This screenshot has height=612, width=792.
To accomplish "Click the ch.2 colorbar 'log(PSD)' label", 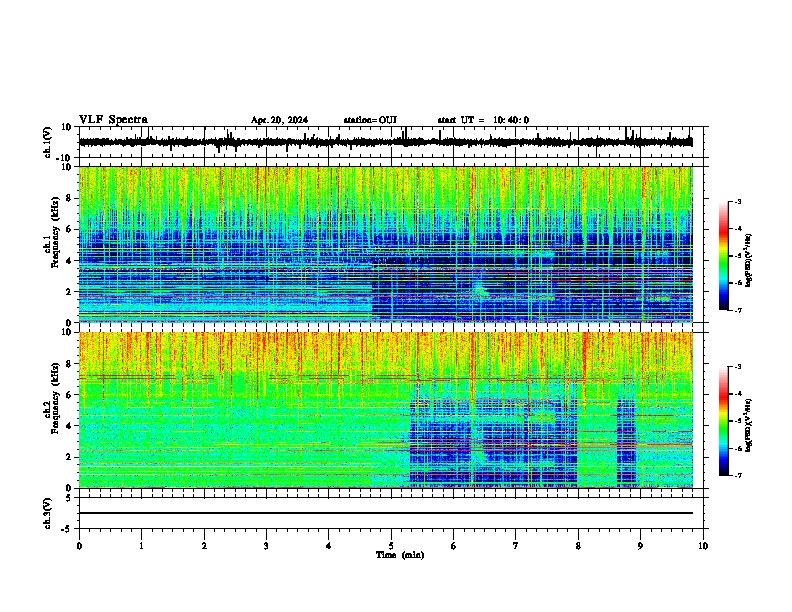I will [x=748, y=425].
